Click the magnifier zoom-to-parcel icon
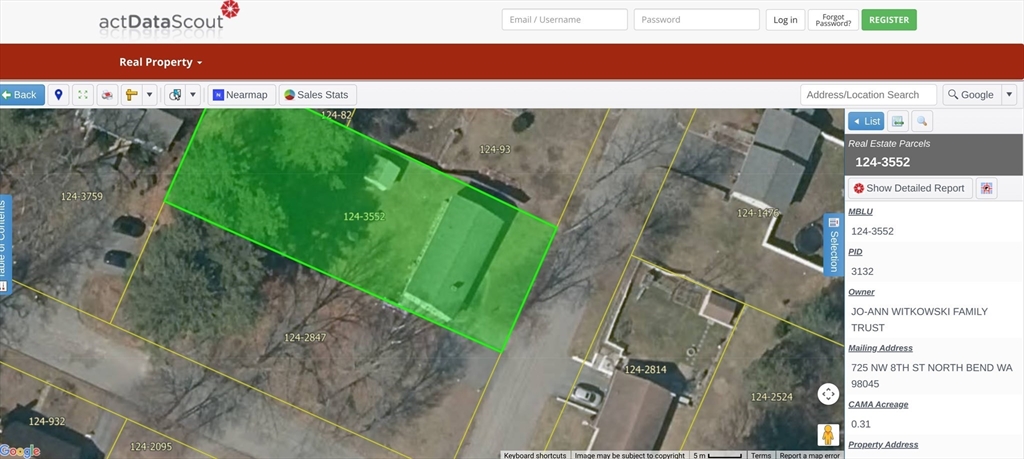Image resolution: width=1024 pixels, height=459 pixels. [922, 121]
